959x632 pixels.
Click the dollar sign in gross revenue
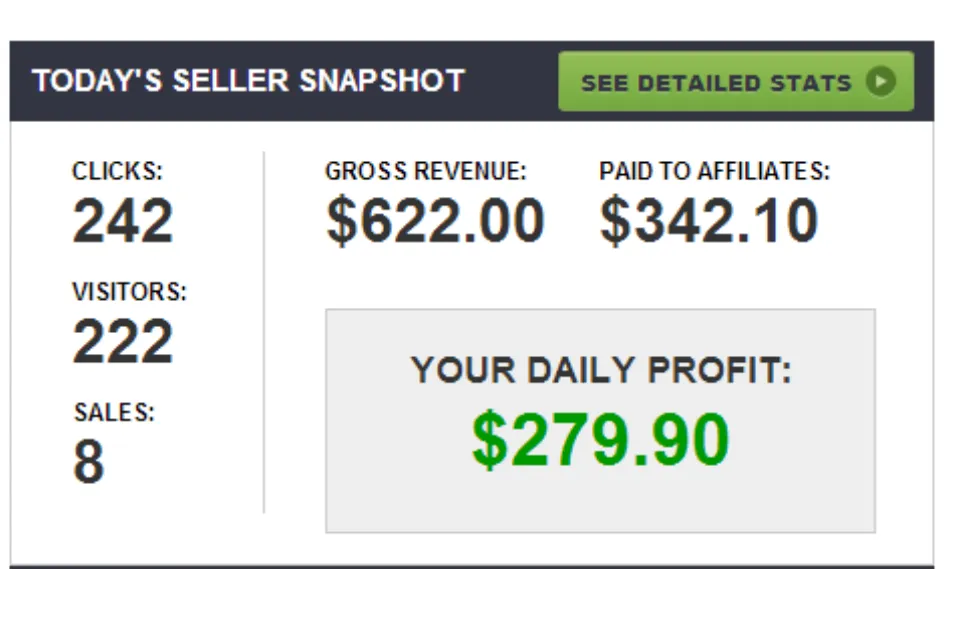(x=341, y=221)
